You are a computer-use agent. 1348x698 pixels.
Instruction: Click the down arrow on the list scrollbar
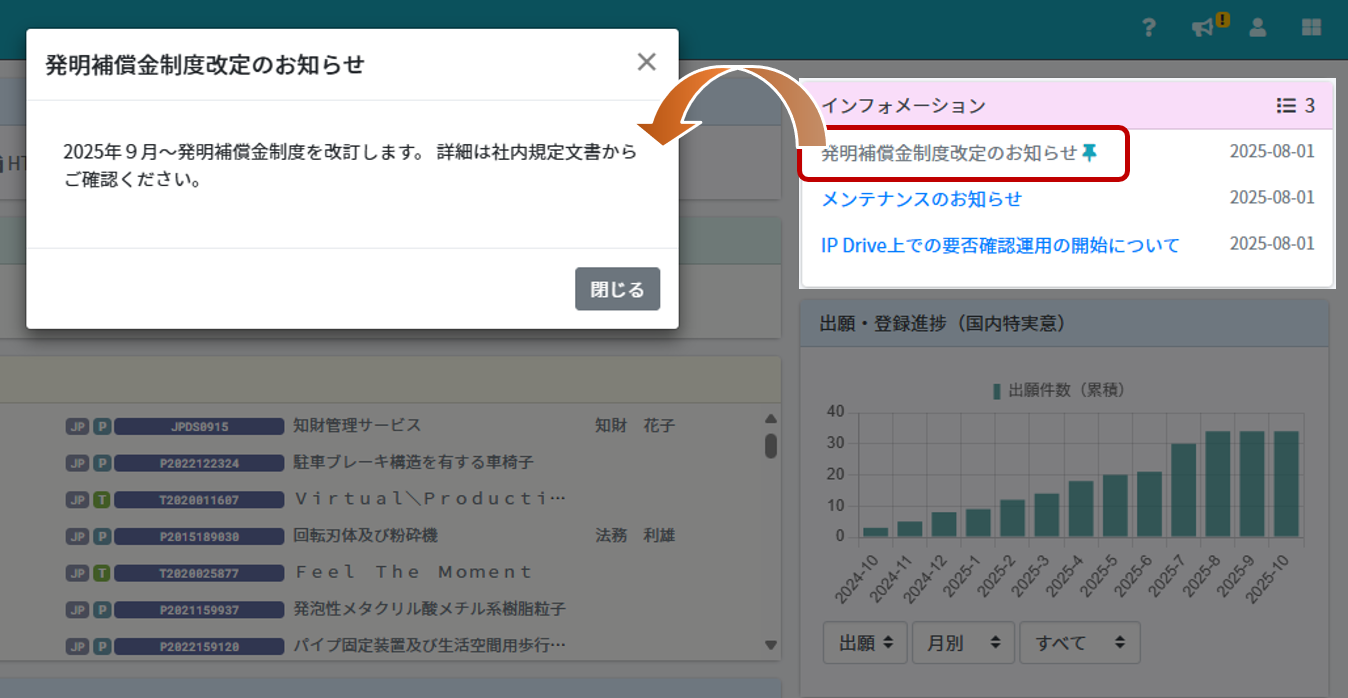coord(770,645)
